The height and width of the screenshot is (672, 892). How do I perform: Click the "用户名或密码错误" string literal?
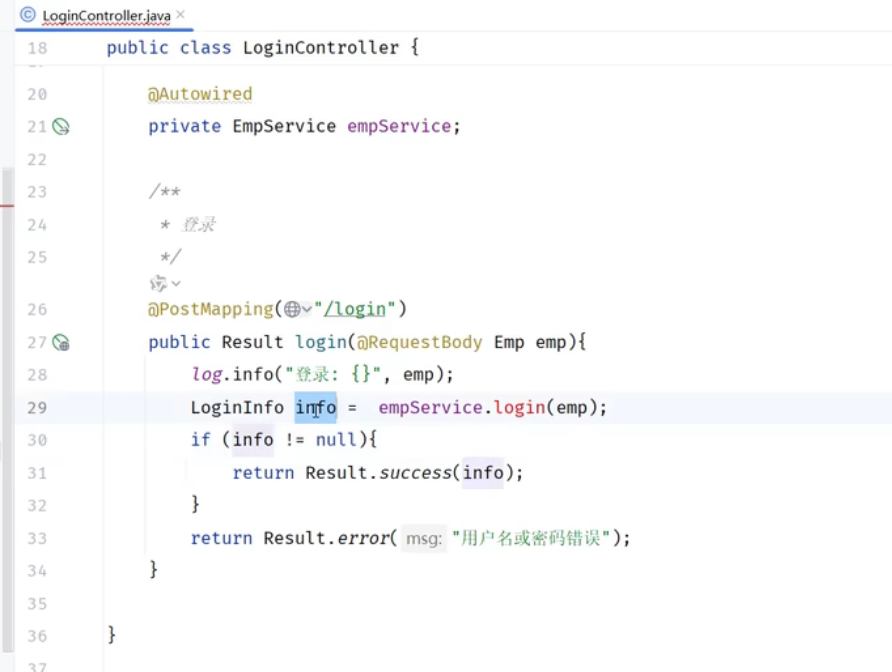pyautogui.click(x=531, y=538)
